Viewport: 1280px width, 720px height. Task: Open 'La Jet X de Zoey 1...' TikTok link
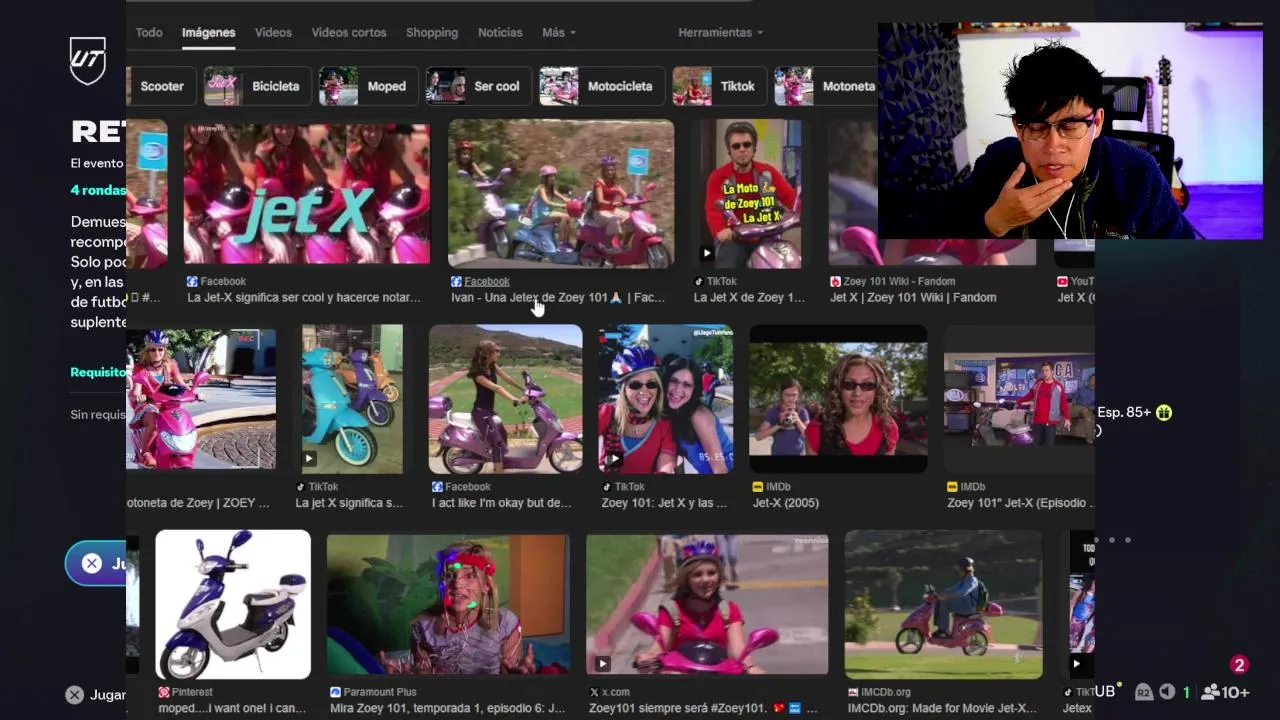[x=749, y=298]
